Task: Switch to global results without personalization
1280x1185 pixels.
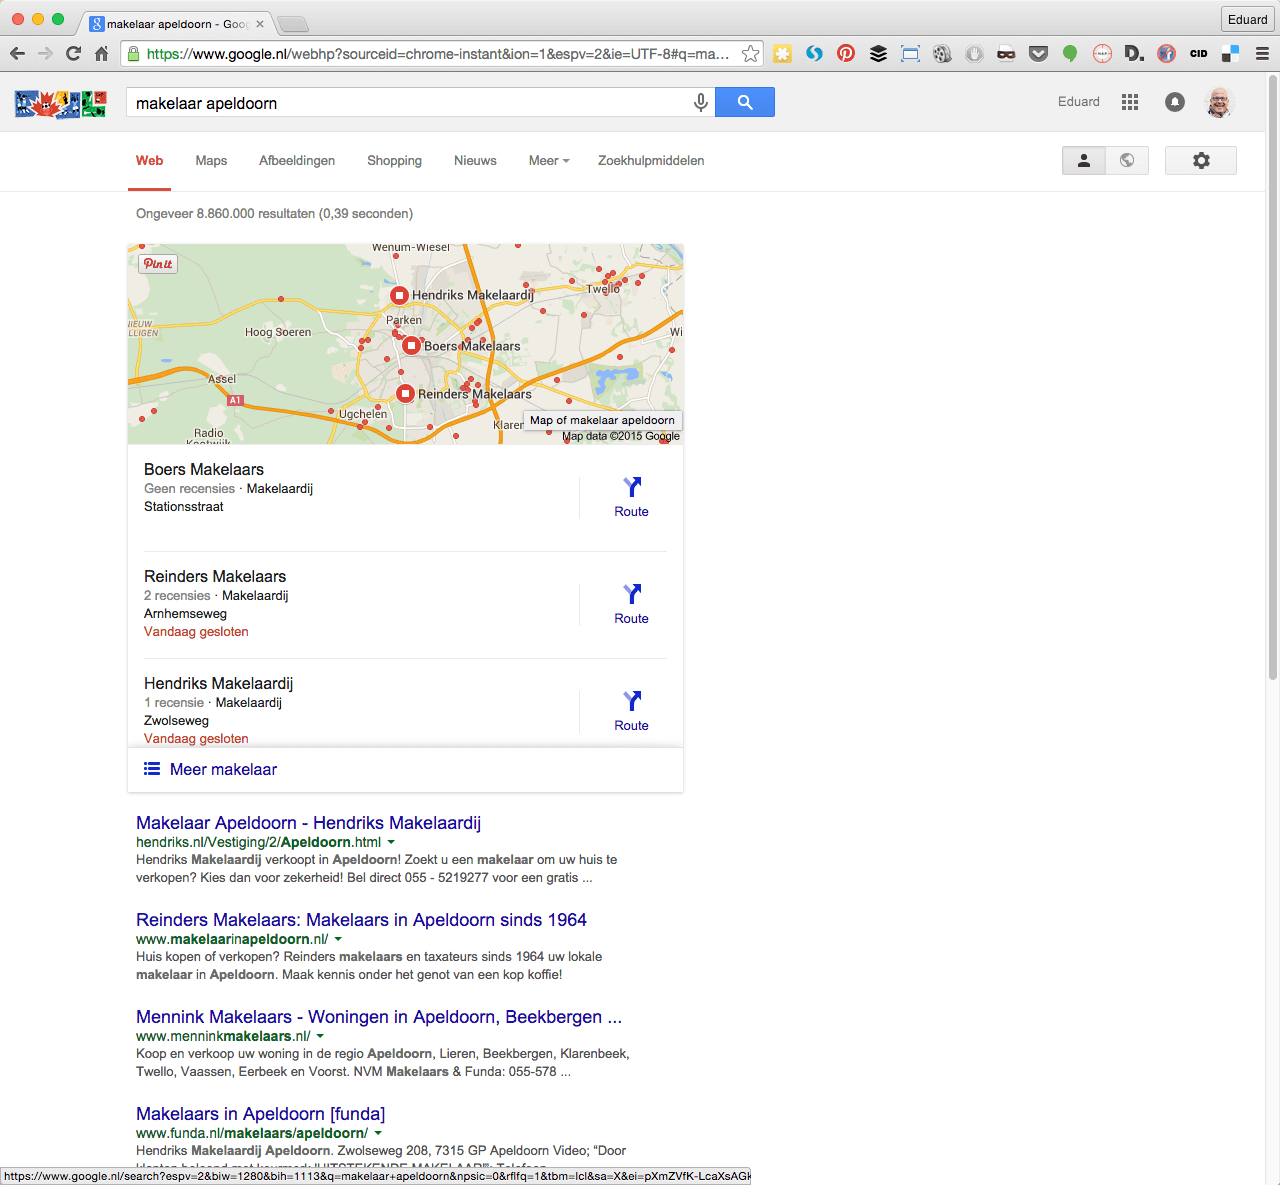Action: (1127, 161)
